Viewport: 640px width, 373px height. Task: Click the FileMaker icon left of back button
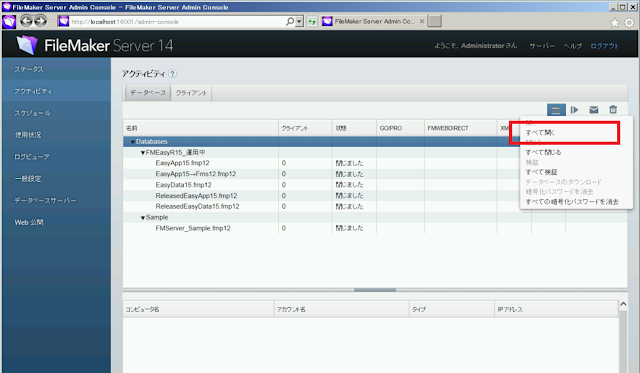pos(9,21)
